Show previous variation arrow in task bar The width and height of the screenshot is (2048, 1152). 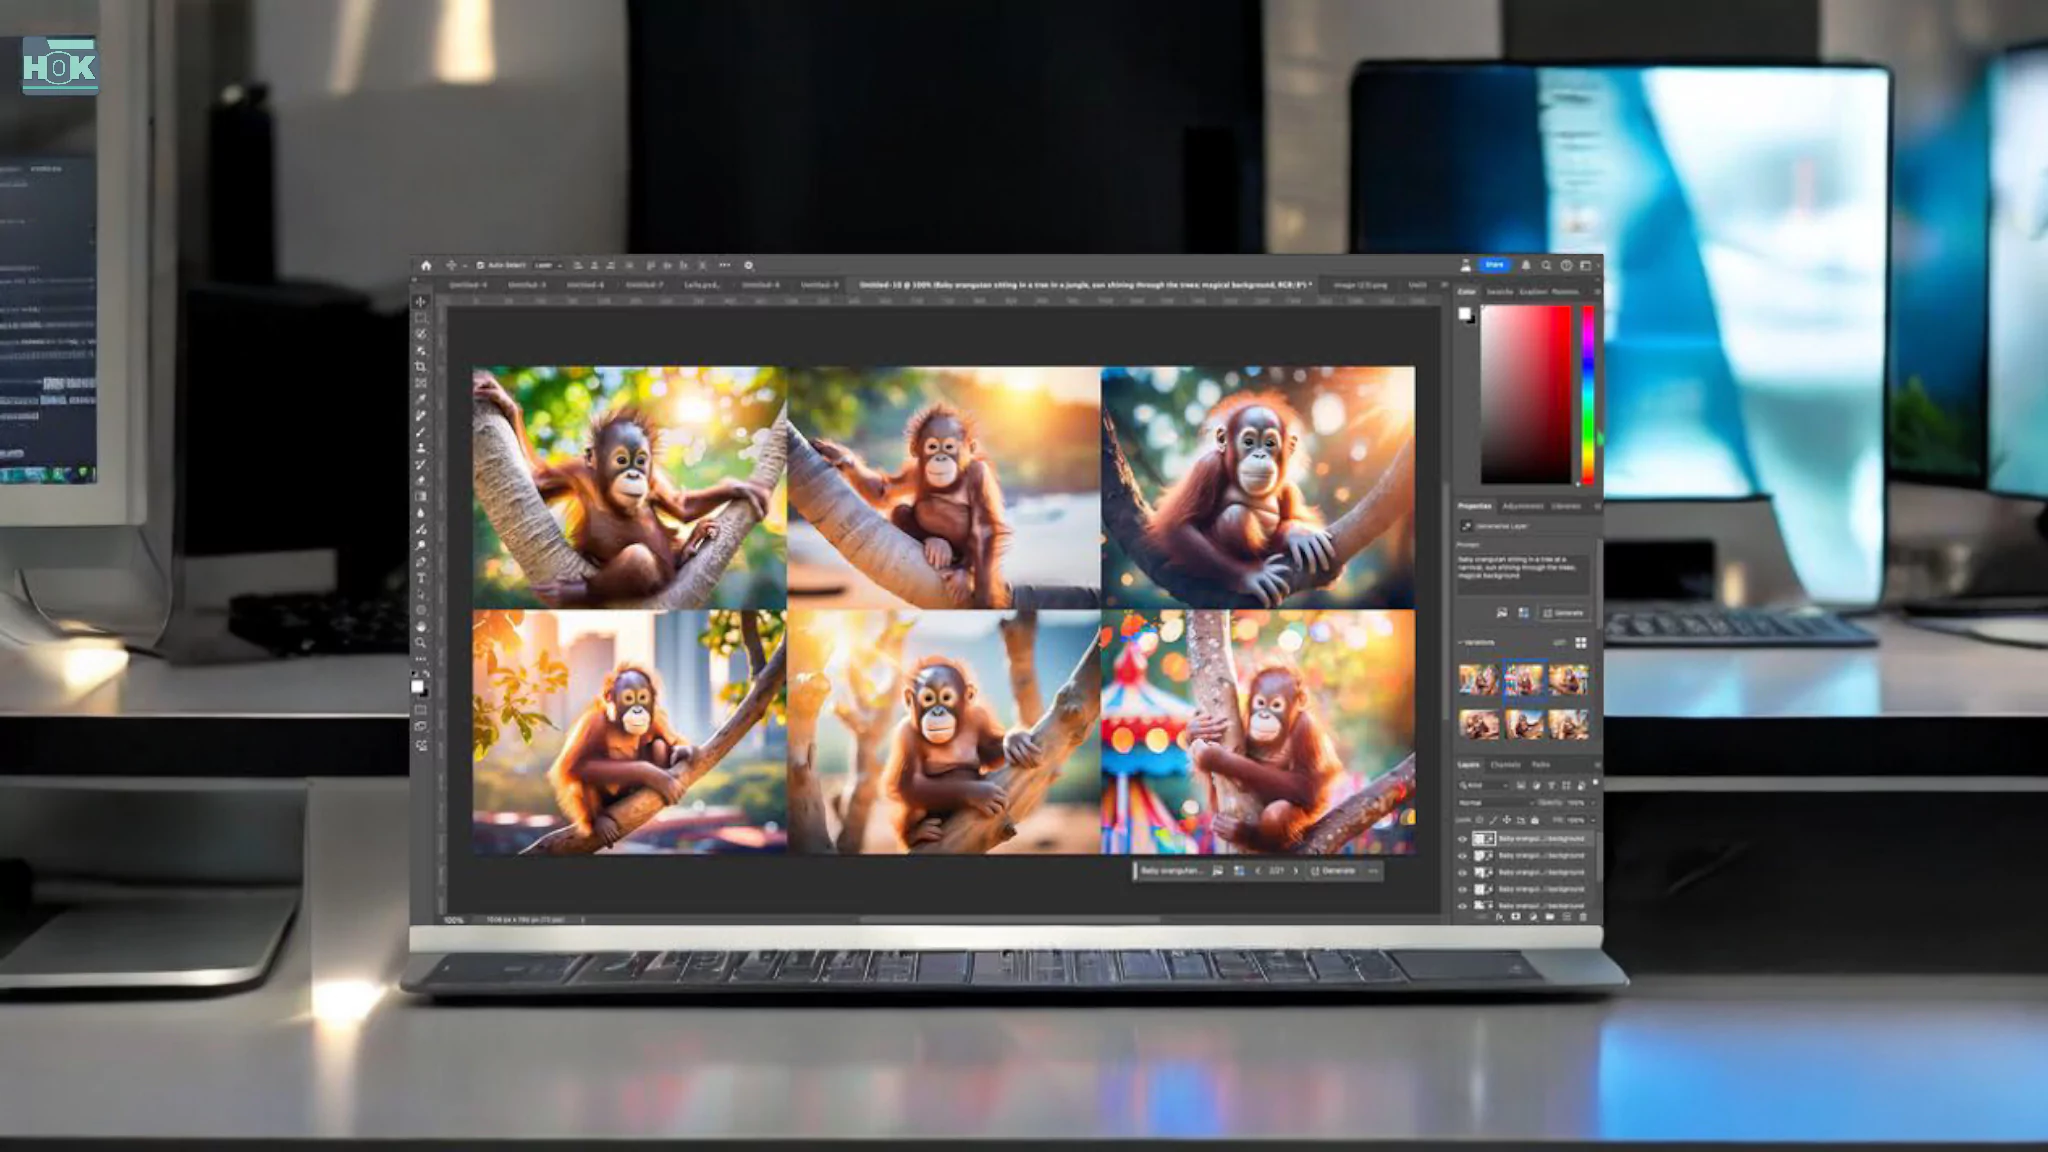coord(1258,871)
